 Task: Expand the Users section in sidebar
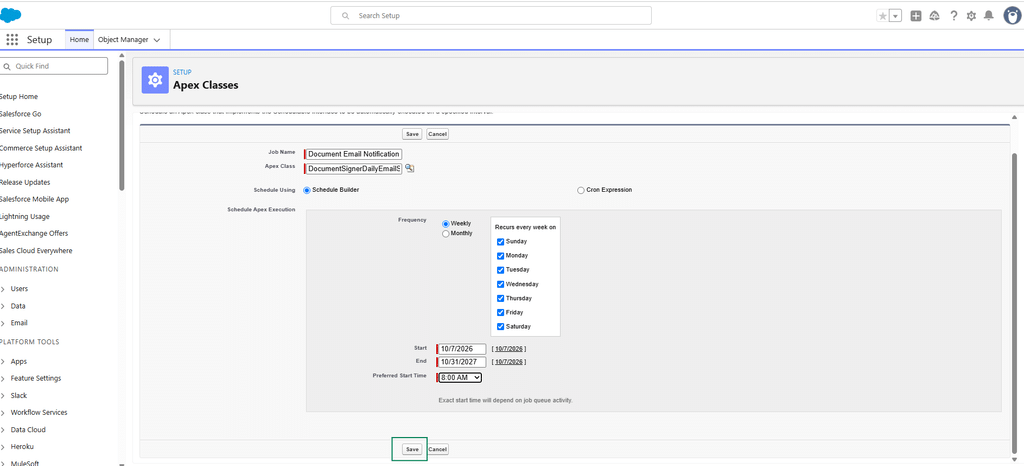pos(3,288)
